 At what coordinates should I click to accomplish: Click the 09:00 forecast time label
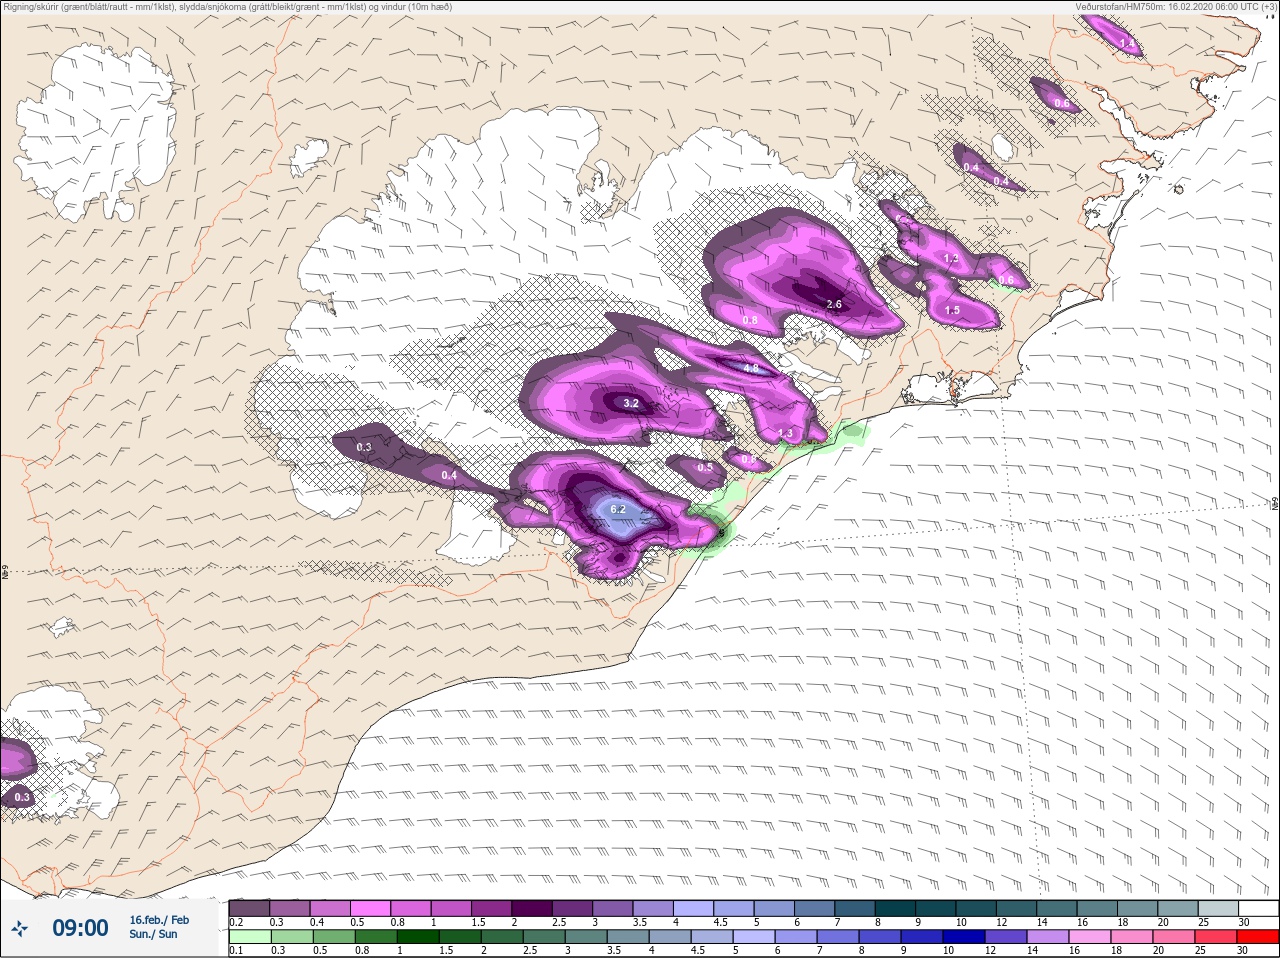80,928
